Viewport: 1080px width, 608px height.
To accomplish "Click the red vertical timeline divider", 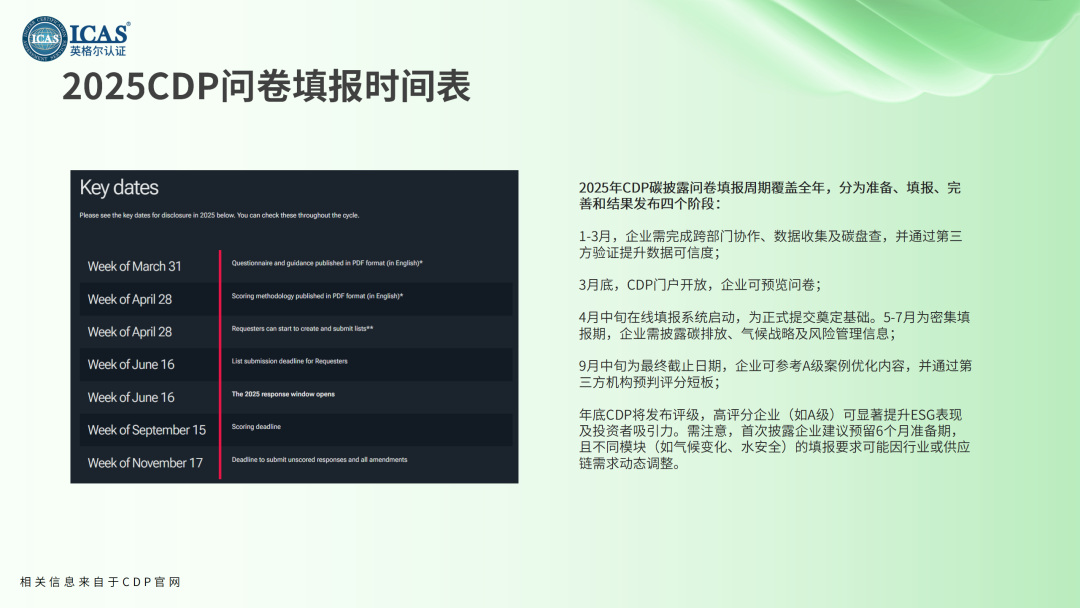I will tap(220, 364).
